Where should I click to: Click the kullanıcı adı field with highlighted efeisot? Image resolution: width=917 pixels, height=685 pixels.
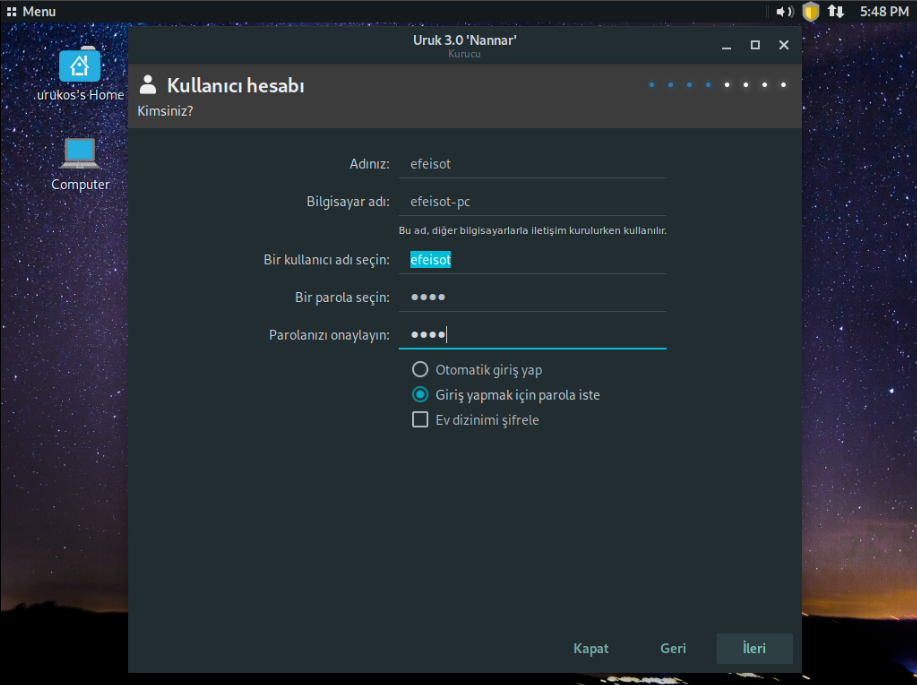pos(532,260)
